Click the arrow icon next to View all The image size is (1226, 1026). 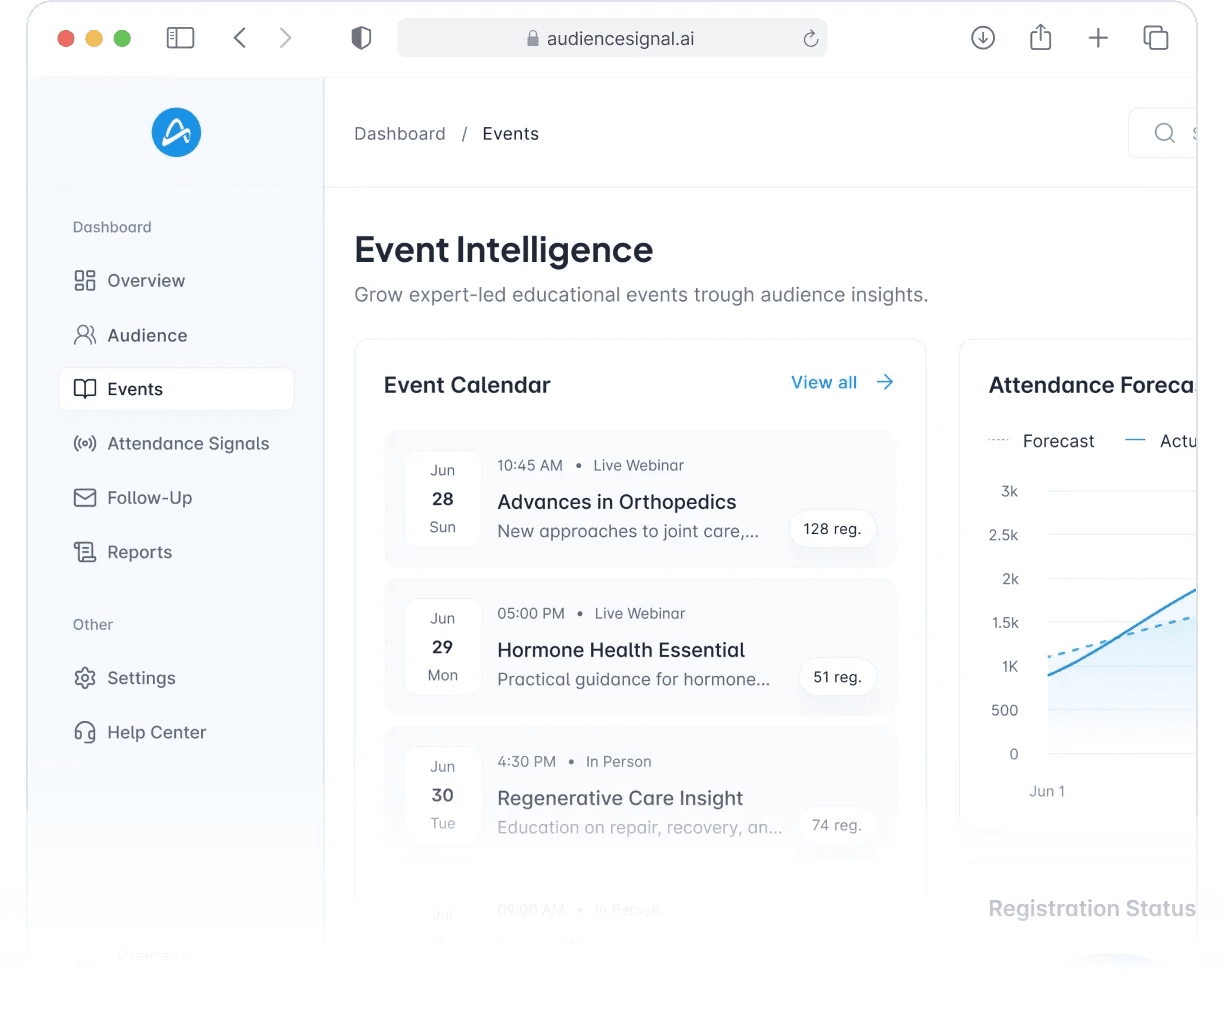(x=885, y=382)
